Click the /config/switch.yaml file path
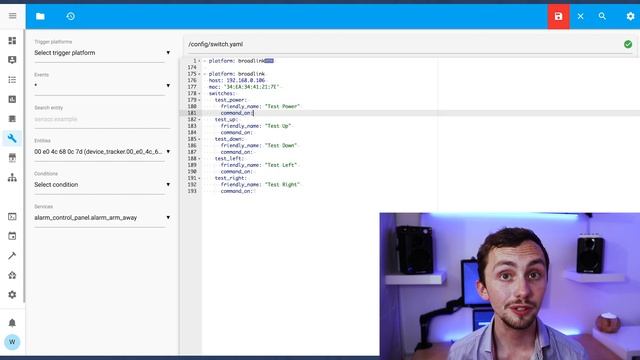 click(x=216, y=44)
